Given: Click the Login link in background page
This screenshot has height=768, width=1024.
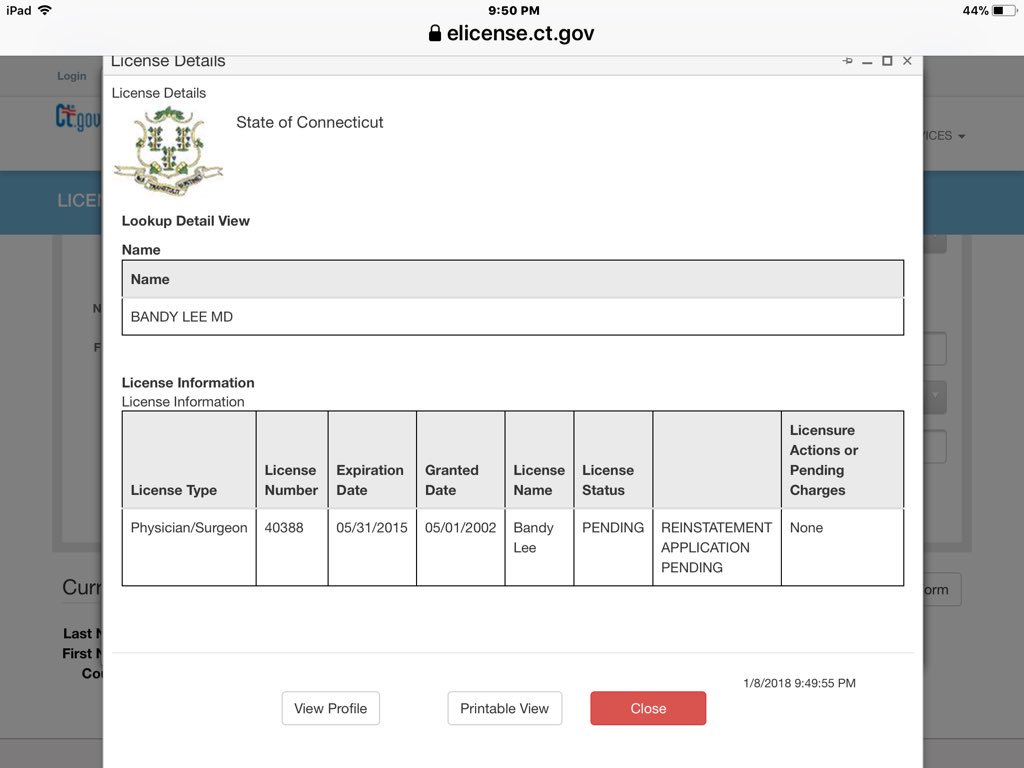Looking at the screenshot, I should click(x=72, y=76).
